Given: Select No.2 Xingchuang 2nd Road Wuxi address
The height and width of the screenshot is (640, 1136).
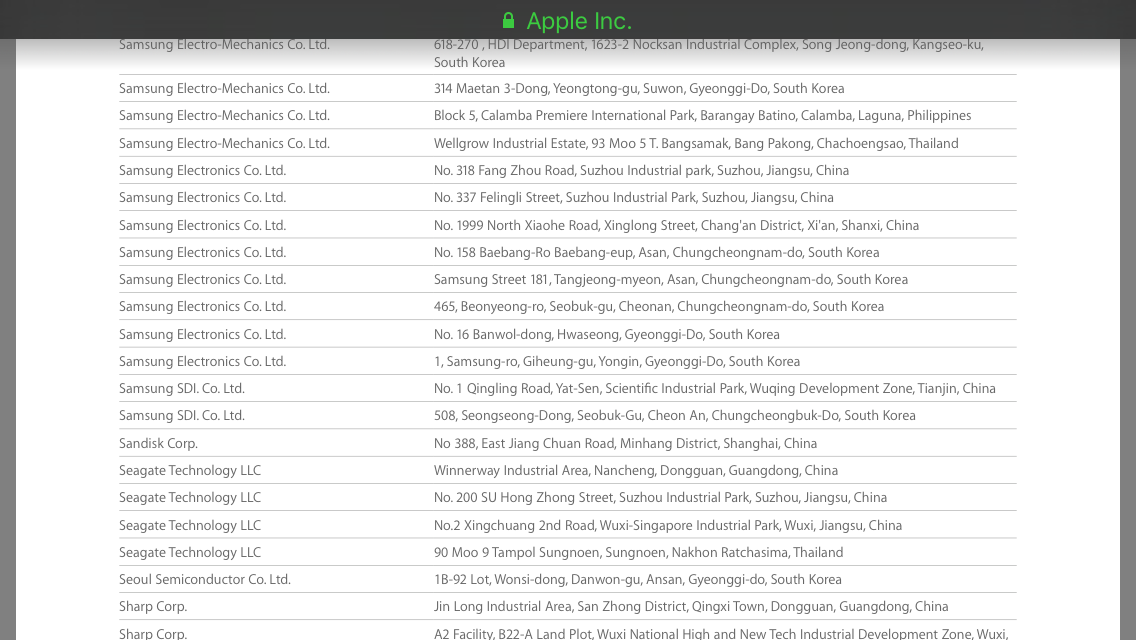Looking at the screenshot, I should tap(668, 525).
